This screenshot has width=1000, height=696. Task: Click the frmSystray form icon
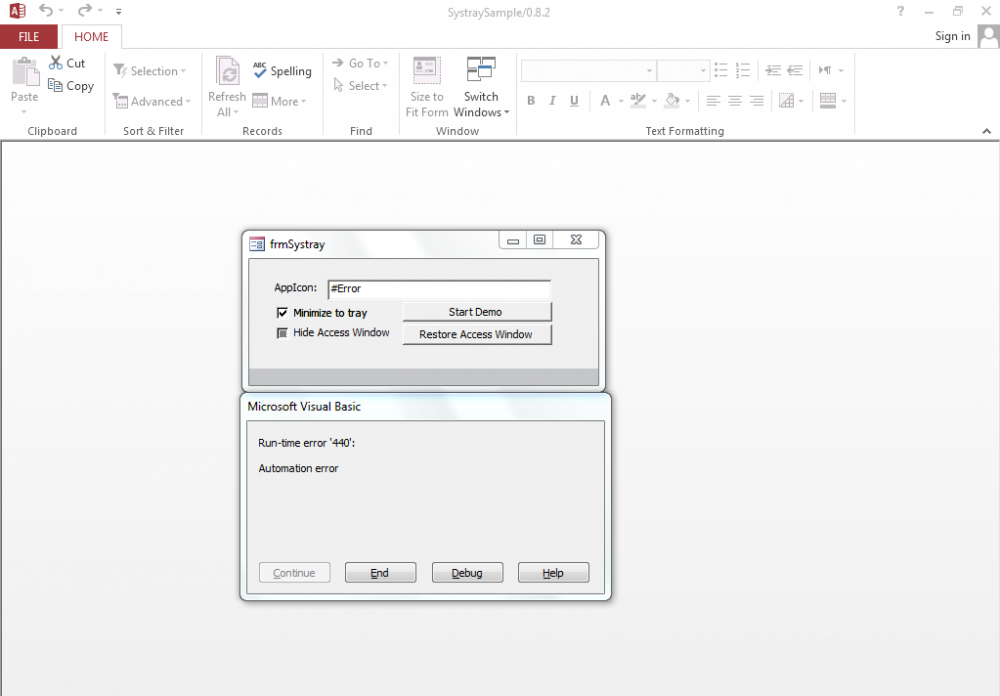(x=256, y=244)
